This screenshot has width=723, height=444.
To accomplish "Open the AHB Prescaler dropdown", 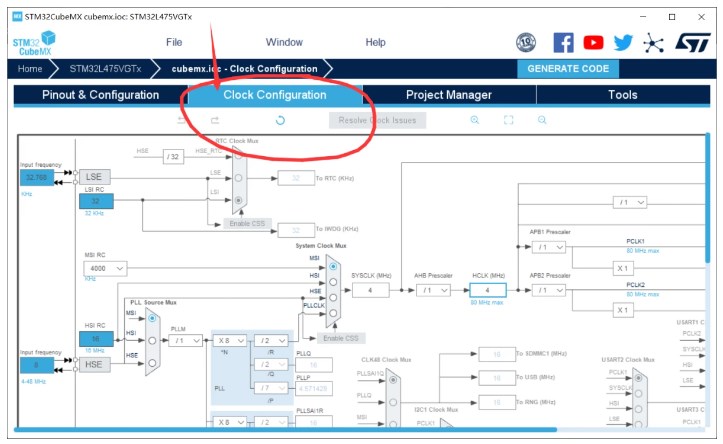I will [x=433, y=290].
